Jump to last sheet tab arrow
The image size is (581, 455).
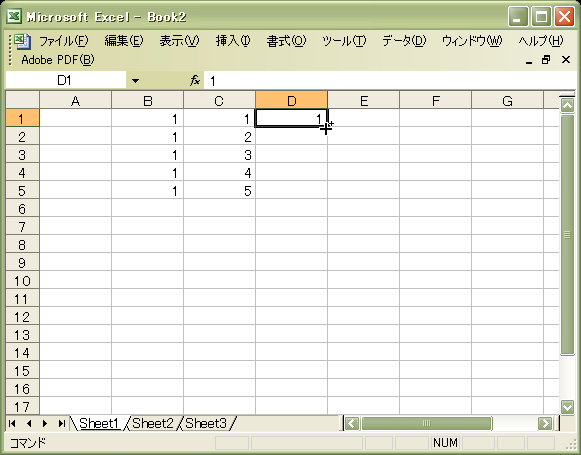pyautogui.click(x=62, y=423)
